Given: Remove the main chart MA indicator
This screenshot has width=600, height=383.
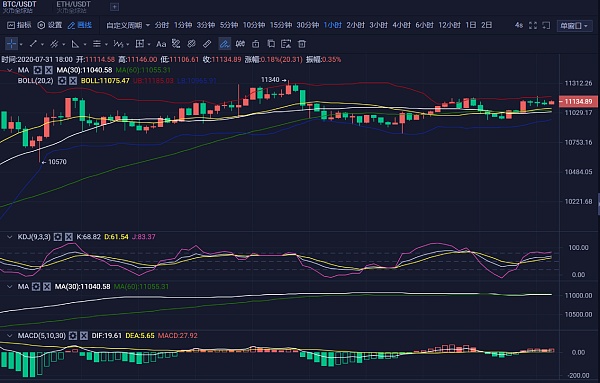Looking at the screenshot, I should click(49, 70).
